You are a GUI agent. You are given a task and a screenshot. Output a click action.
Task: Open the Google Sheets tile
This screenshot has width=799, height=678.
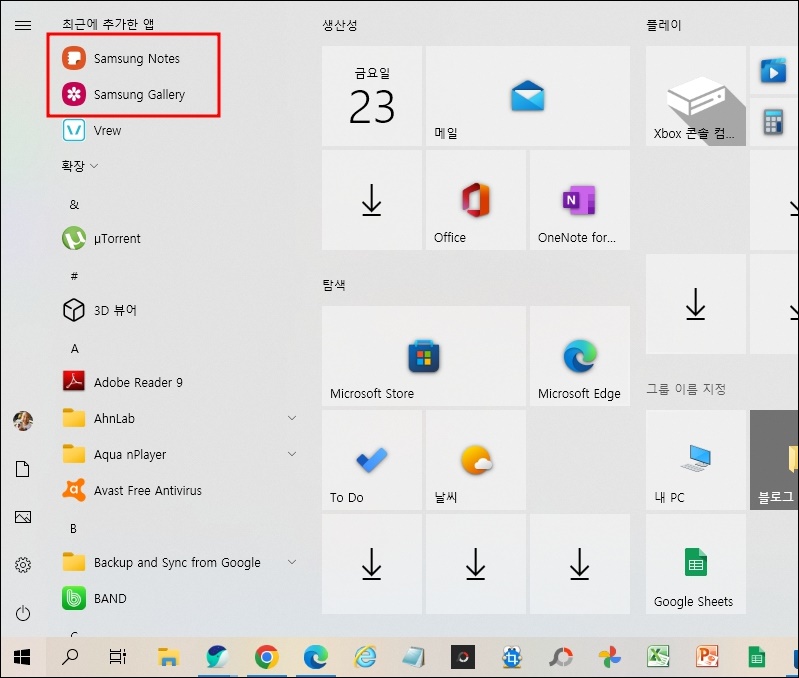click(x=696, y=563)
